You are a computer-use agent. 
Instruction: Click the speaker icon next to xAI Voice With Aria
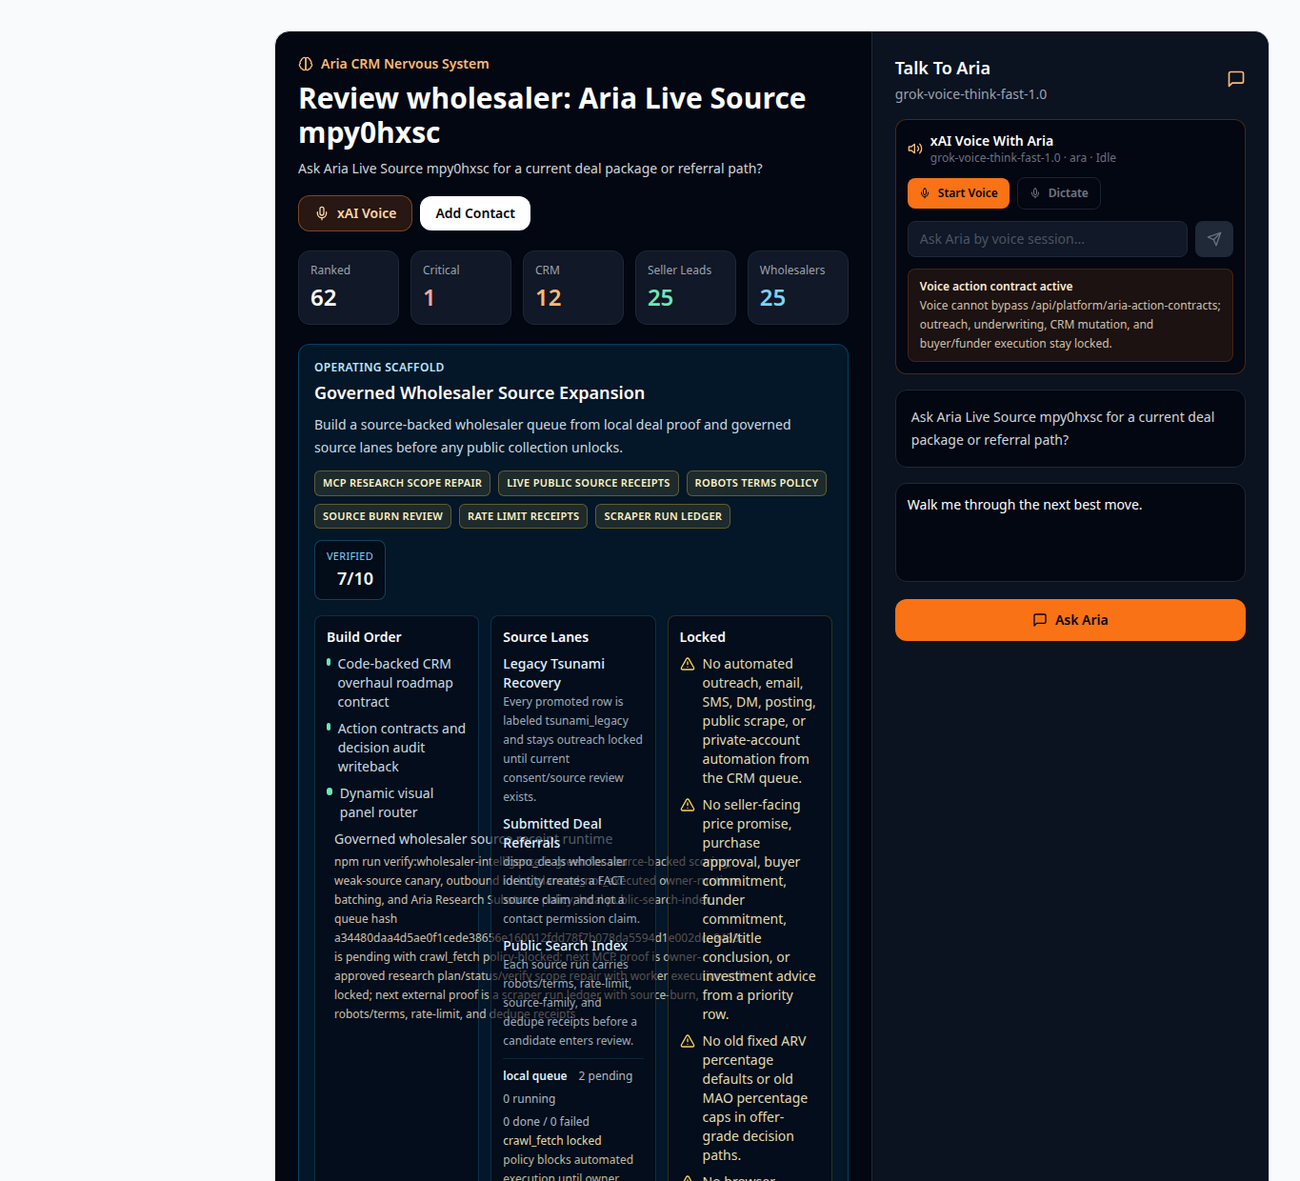(915, 149)
